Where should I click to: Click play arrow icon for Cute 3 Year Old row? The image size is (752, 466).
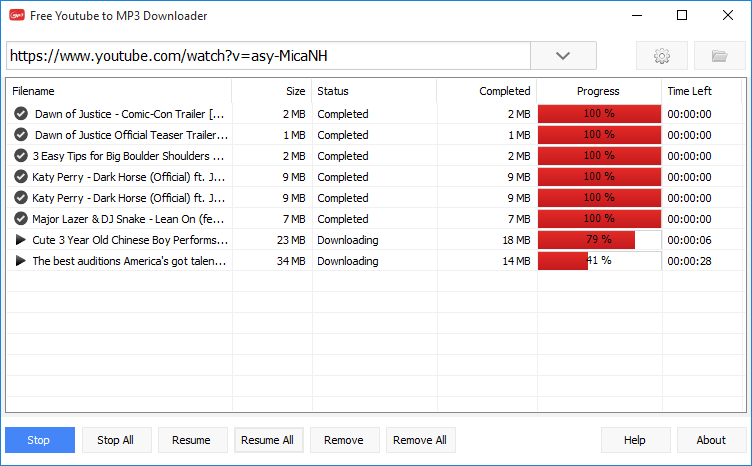21,240
